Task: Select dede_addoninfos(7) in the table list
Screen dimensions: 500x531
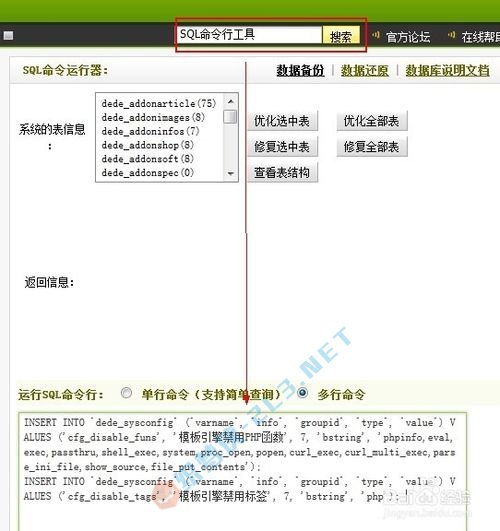Action: click(x=150, y=131)
